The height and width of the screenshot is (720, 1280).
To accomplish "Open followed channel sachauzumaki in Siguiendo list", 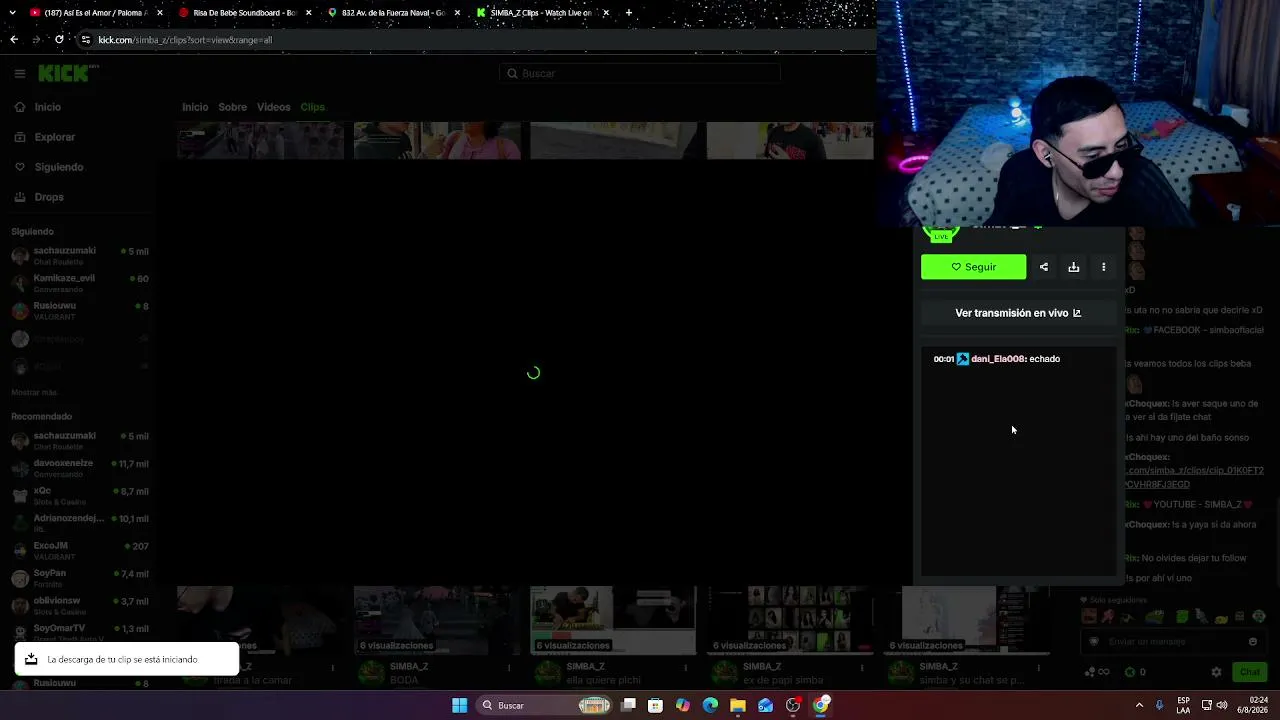I will click(x=80, y=256).
